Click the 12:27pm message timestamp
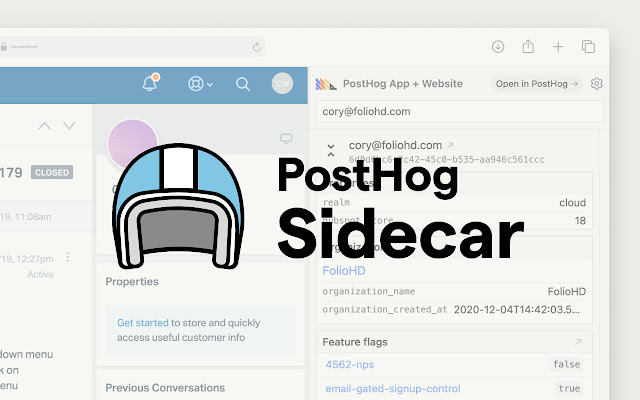 tap(27, 259)
